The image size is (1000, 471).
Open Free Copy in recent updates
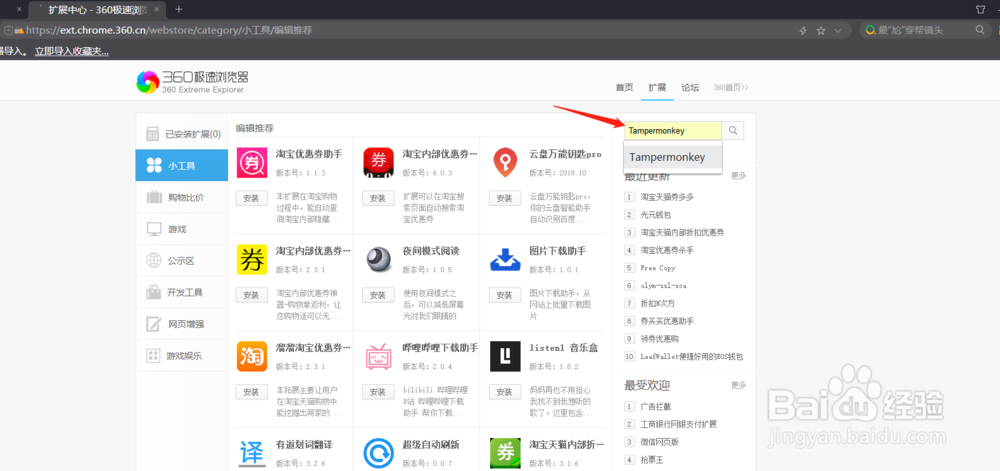point(658,268)
